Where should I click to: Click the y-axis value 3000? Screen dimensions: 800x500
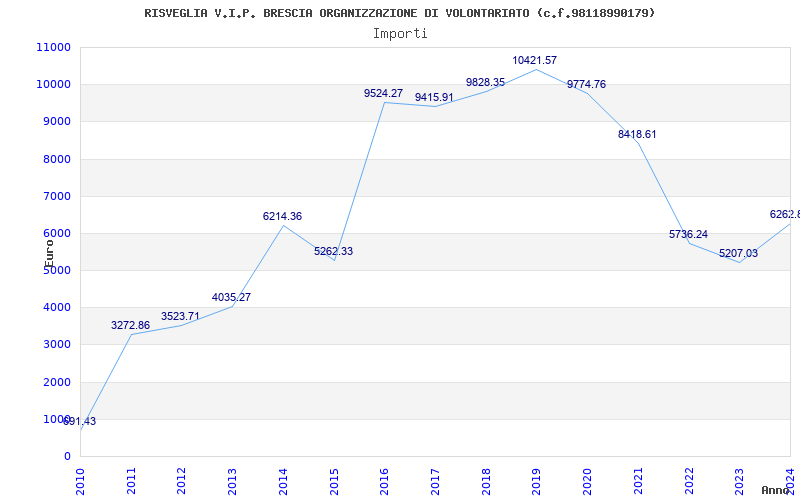[57, 344]
